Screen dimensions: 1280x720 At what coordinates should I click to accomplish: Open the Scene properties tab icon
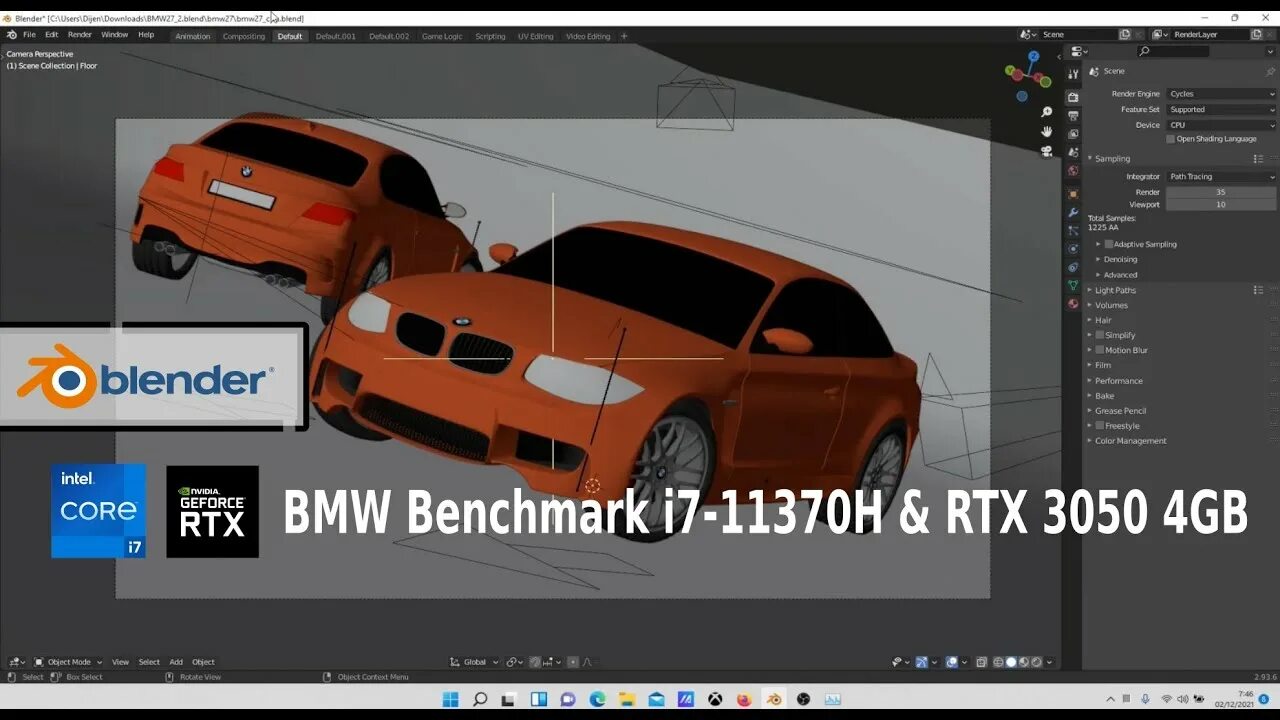[x=1073, y=153]
